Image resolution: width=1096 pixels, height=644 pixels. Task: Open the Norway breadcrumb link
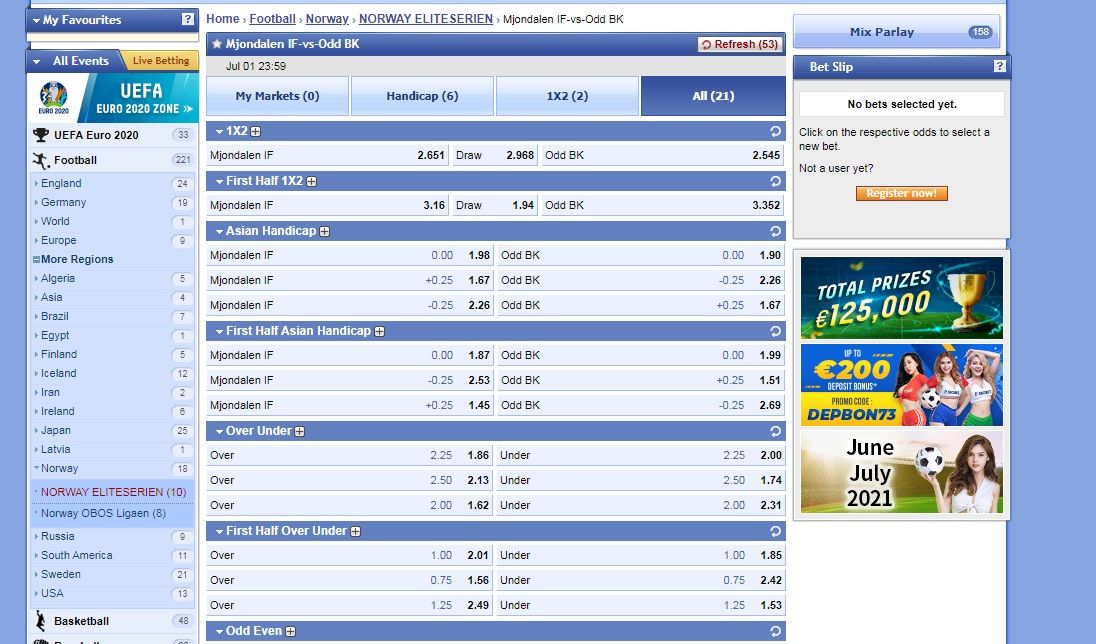(327, 19)
